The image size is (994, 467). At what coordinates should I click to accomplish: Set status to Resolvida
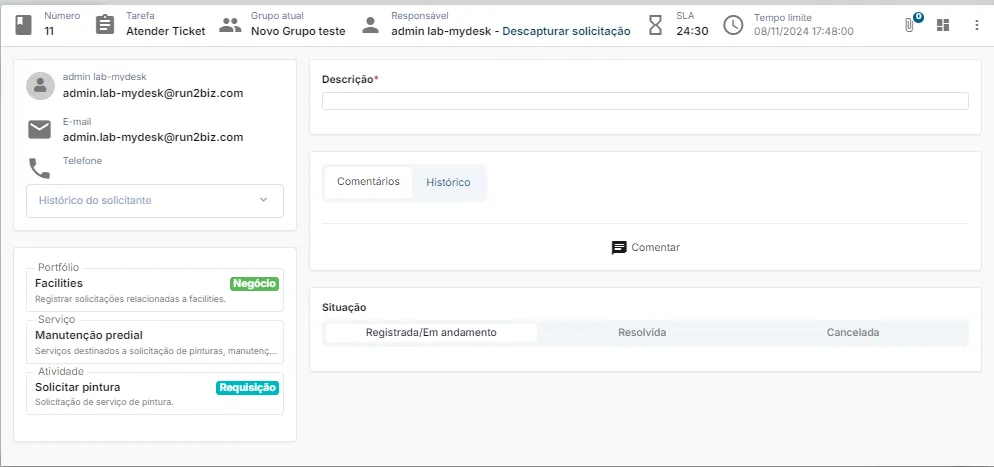coord(642,333)
